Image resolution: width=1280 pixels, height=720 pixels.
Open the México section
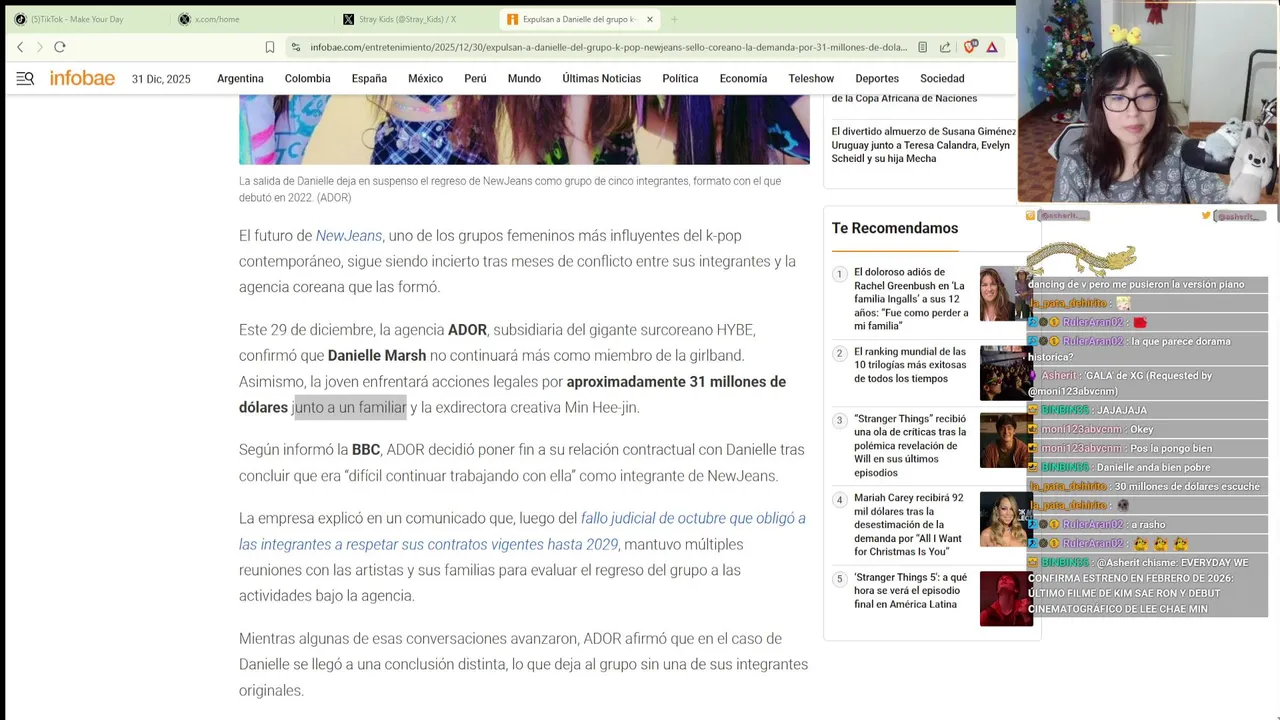(x=425, y=78)
